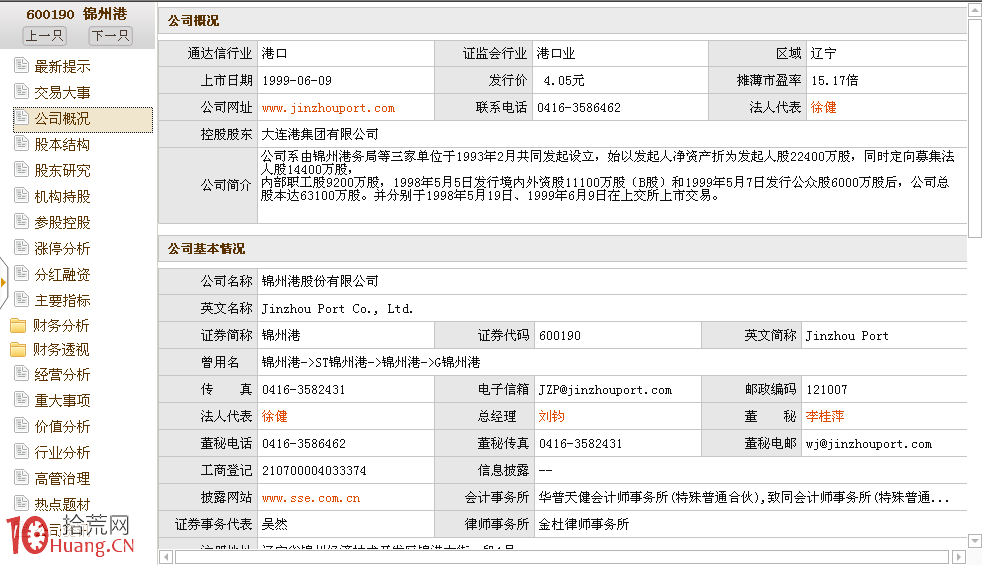
Task: Click the 600190 锦州港 stock title
Action: (x=76, y=14)
